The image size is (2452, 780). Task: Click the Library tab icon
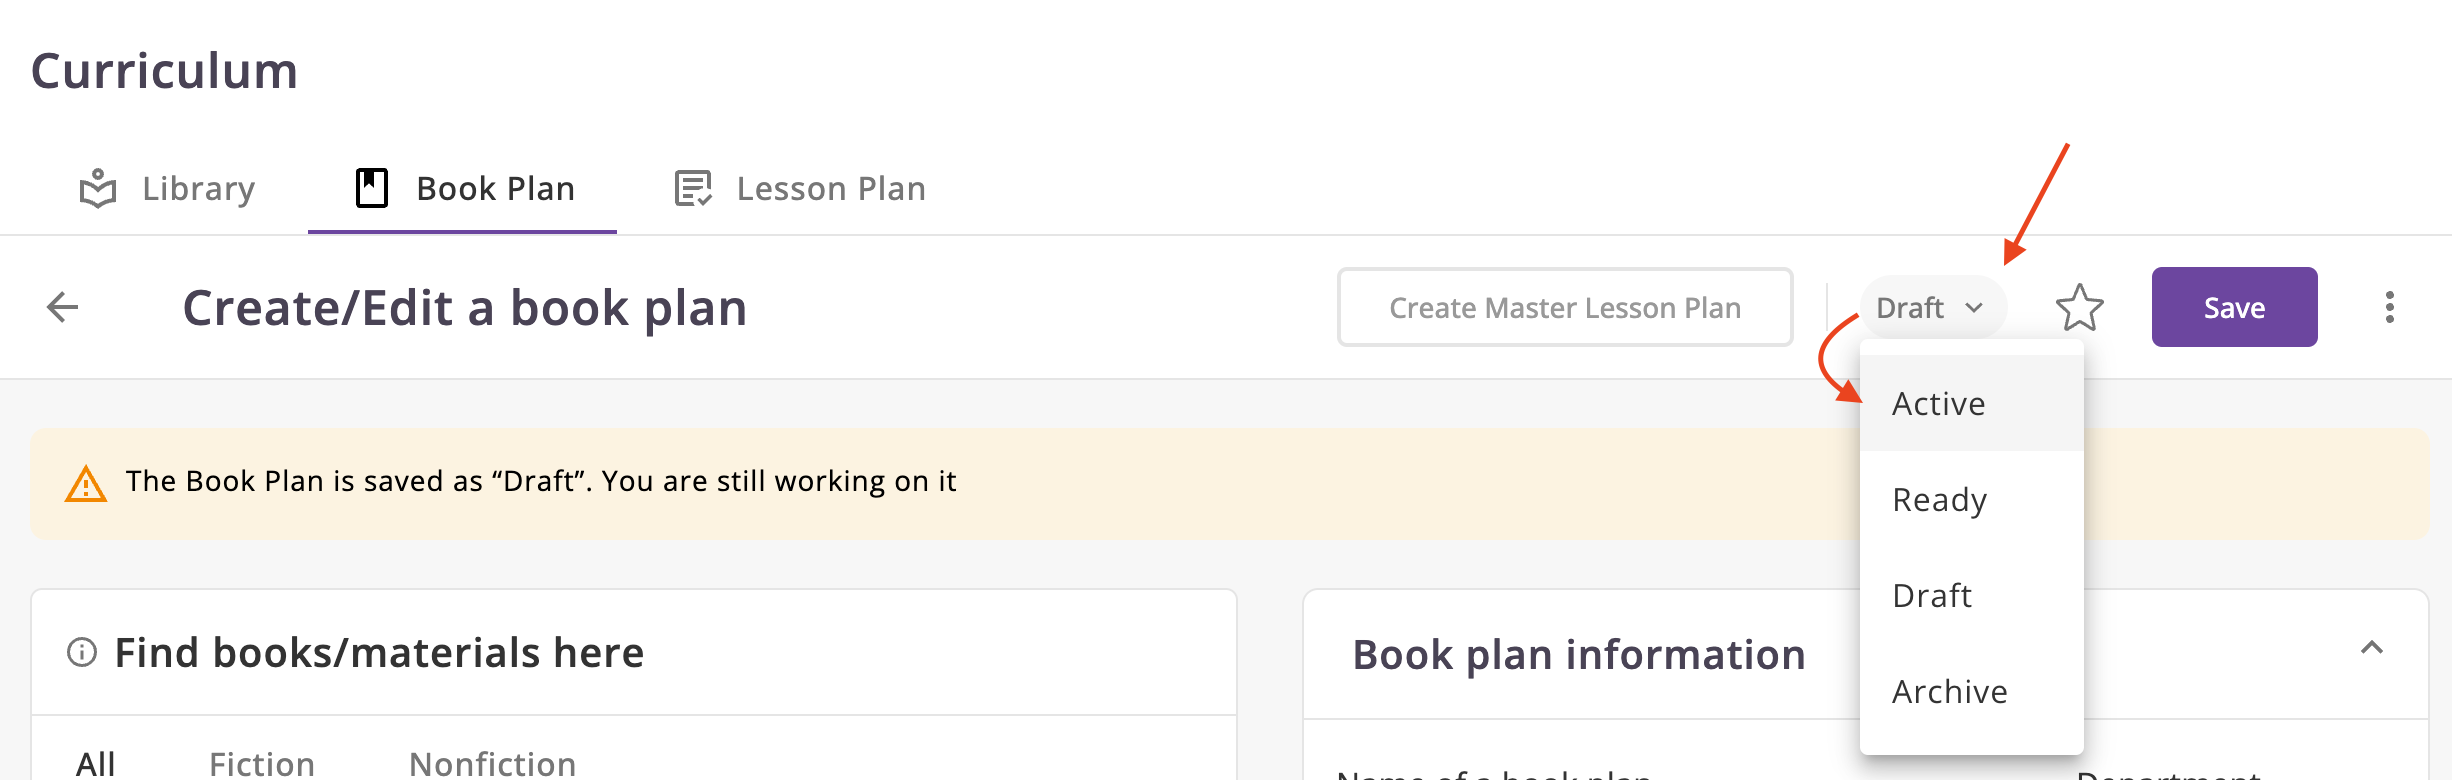click(98, 188)
